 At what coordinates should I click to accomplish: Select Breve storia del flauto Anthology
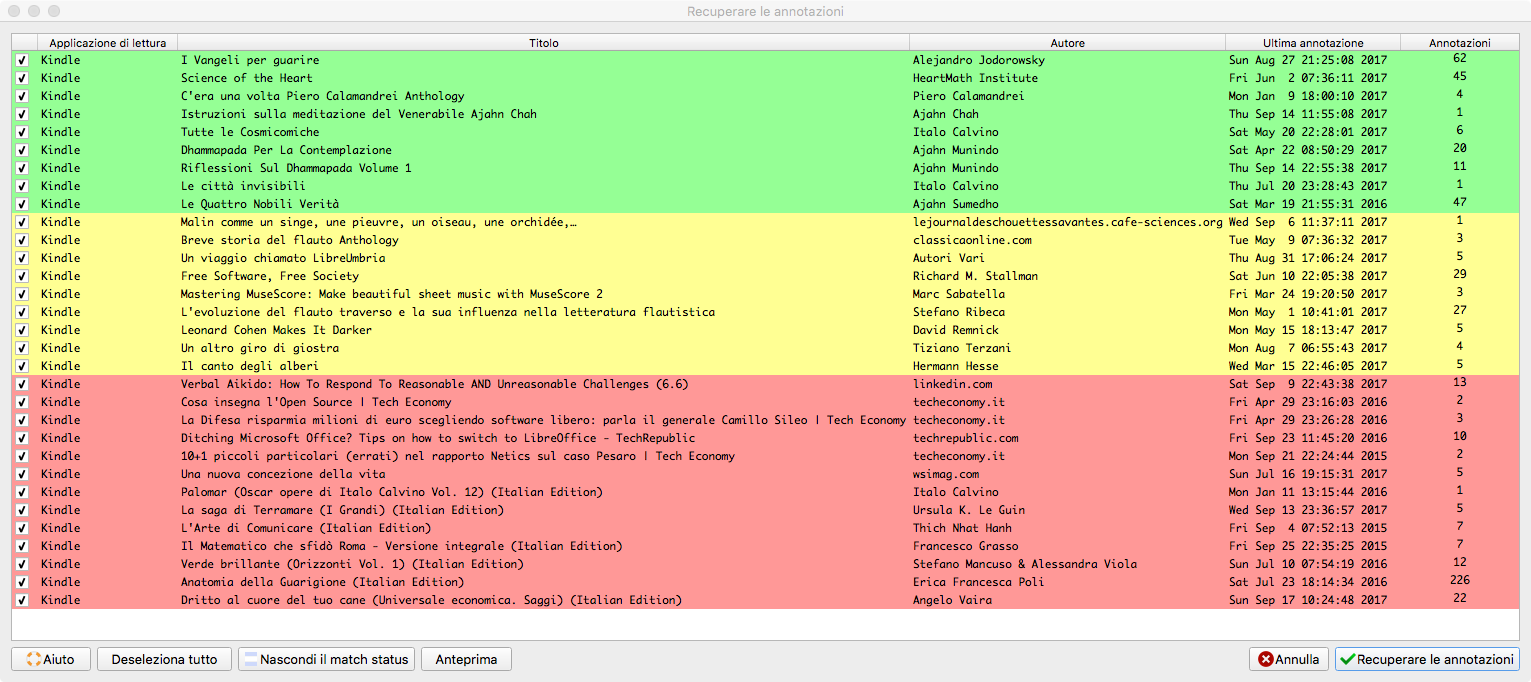pos(290,240)
